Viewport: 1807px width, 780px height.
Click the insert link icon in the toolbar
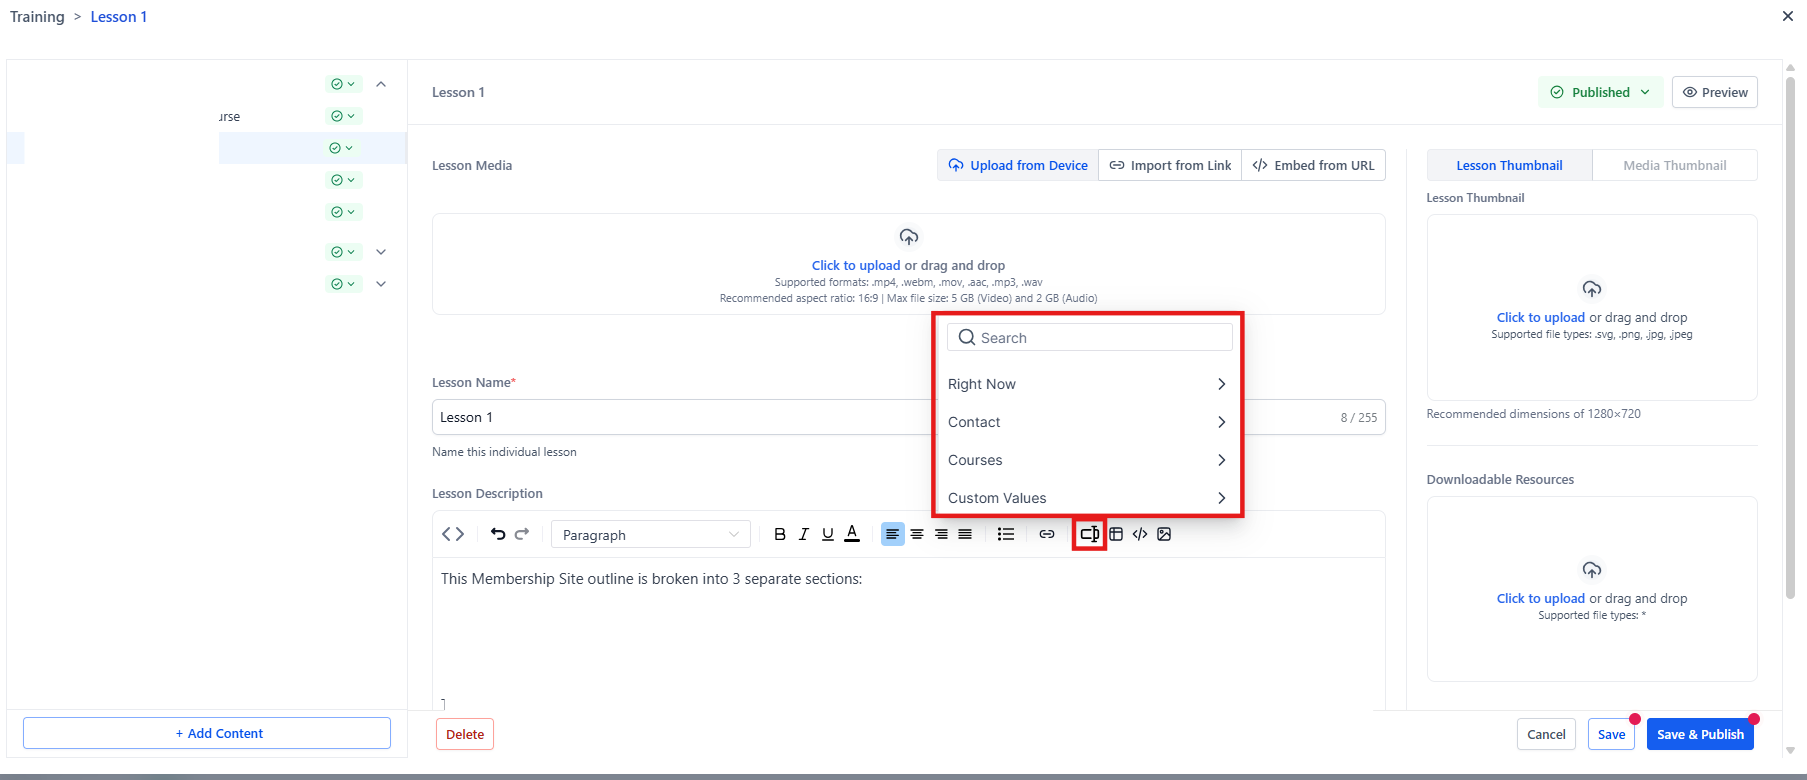click(x=1047, y=535)
